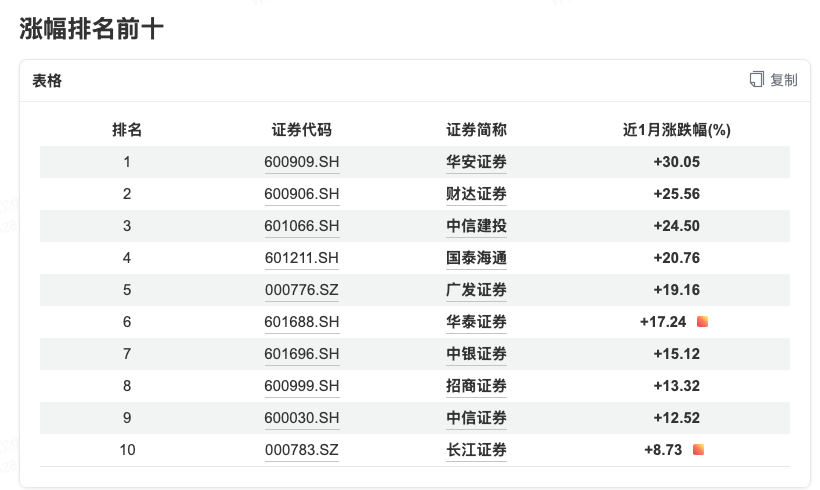Click the 表格 panel title
This screenshot has height=490, width=820.
47,81
